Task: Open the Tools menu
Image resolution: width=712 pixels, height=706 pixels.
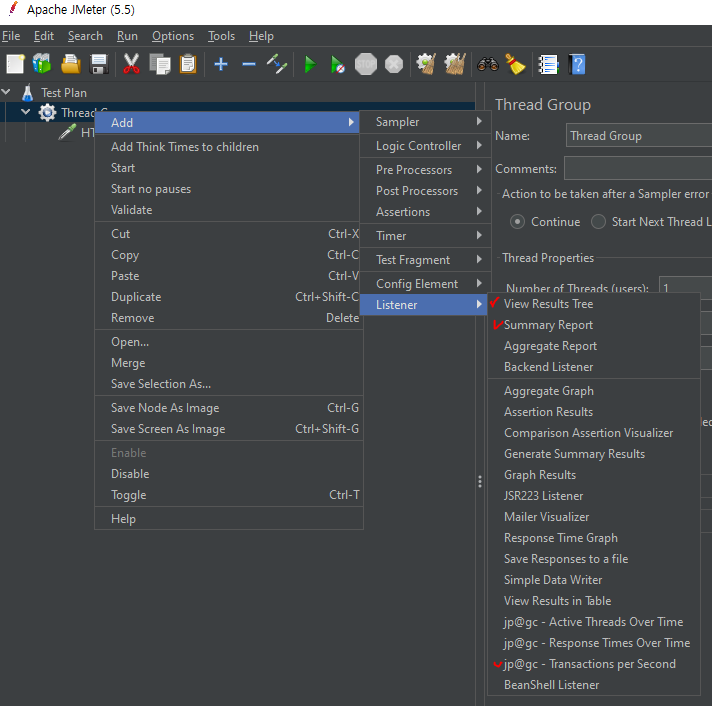Action: [221, 36]
